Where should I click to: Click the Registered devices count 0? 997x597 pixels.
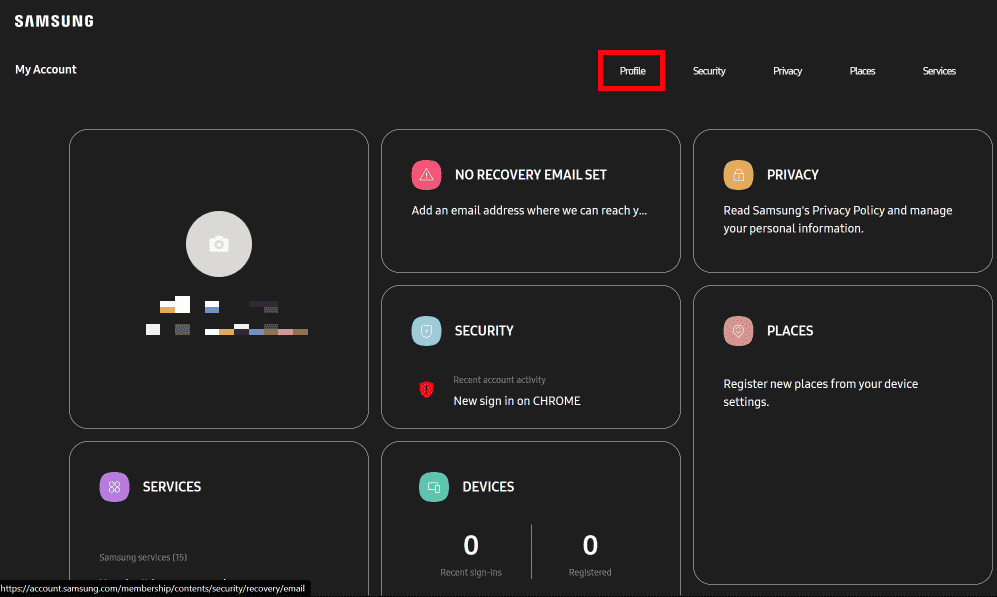(590, 546)
